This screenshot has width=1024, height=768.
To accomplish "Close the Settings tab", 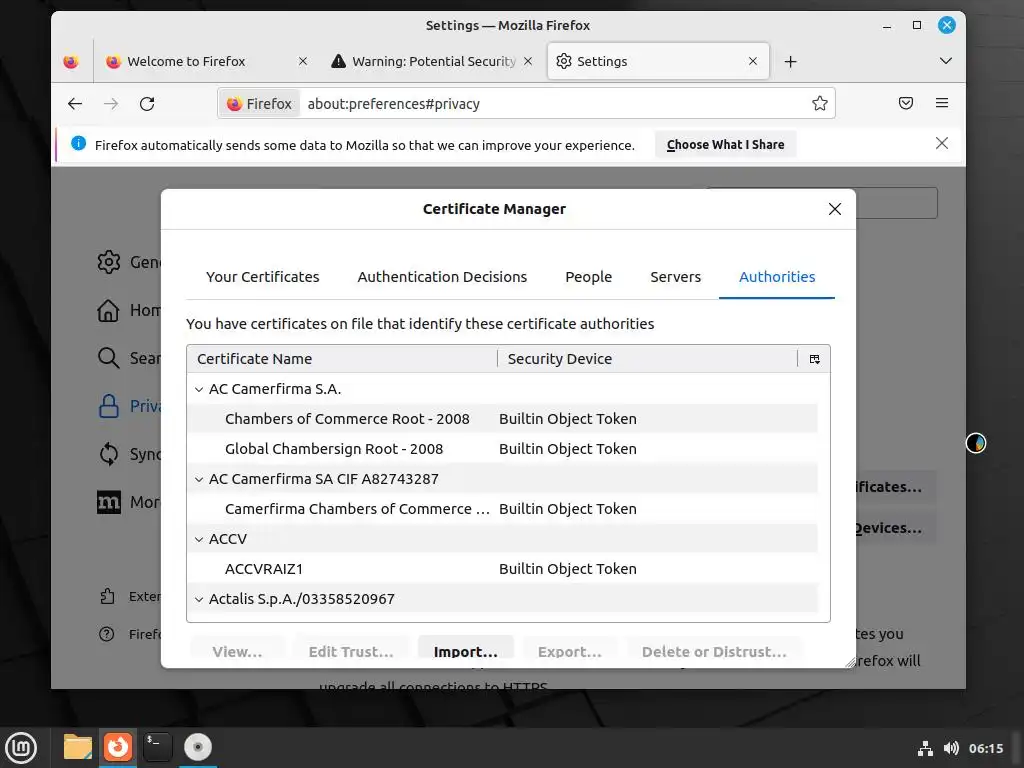I will tap(752, 61).
